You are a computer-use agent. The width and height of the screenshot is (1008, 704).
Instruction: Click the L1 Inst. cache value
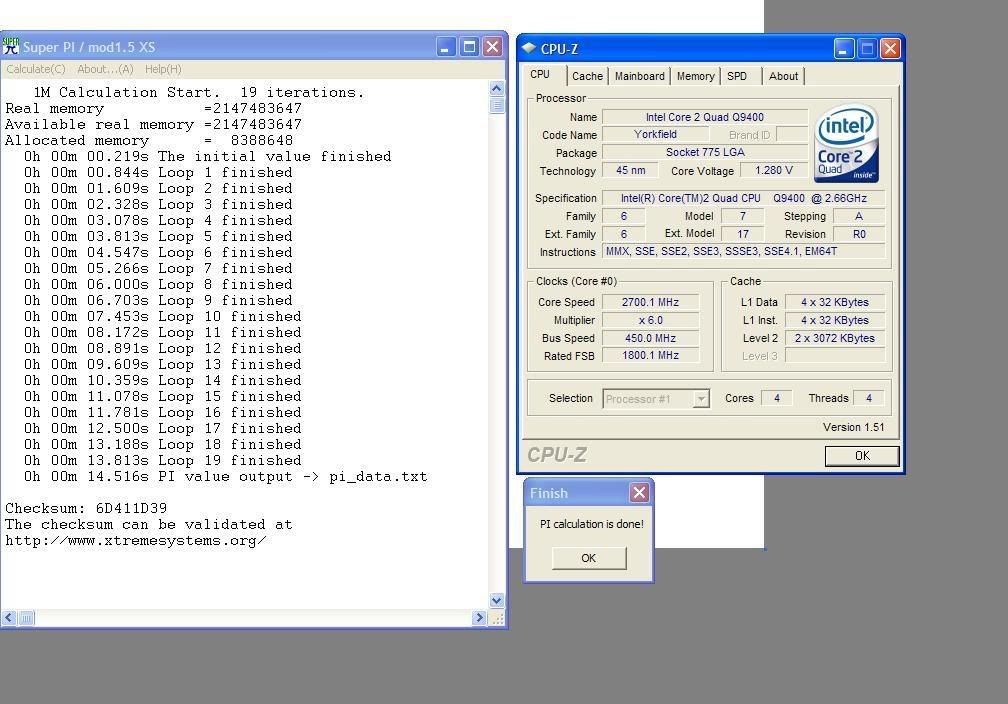834,320
